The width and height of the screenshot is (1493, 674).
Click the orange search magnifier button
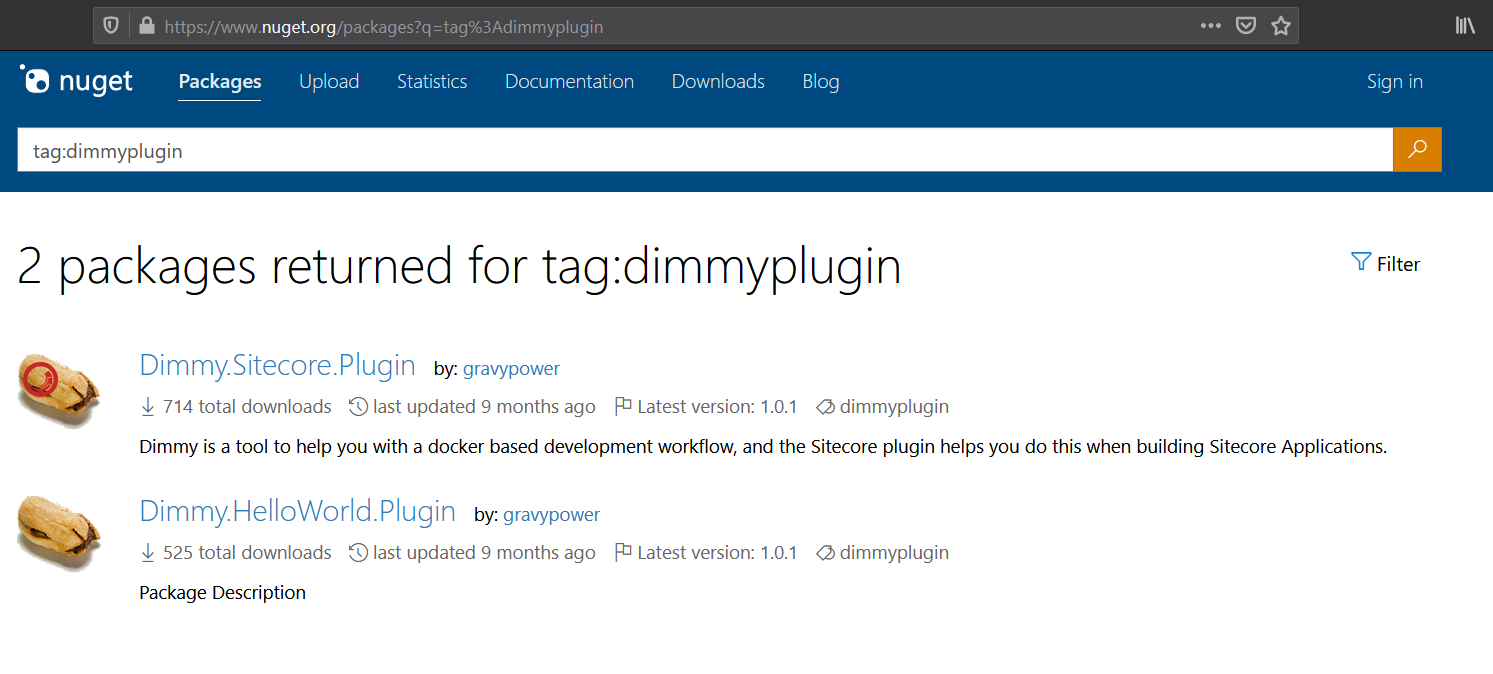coord(1417,150)
